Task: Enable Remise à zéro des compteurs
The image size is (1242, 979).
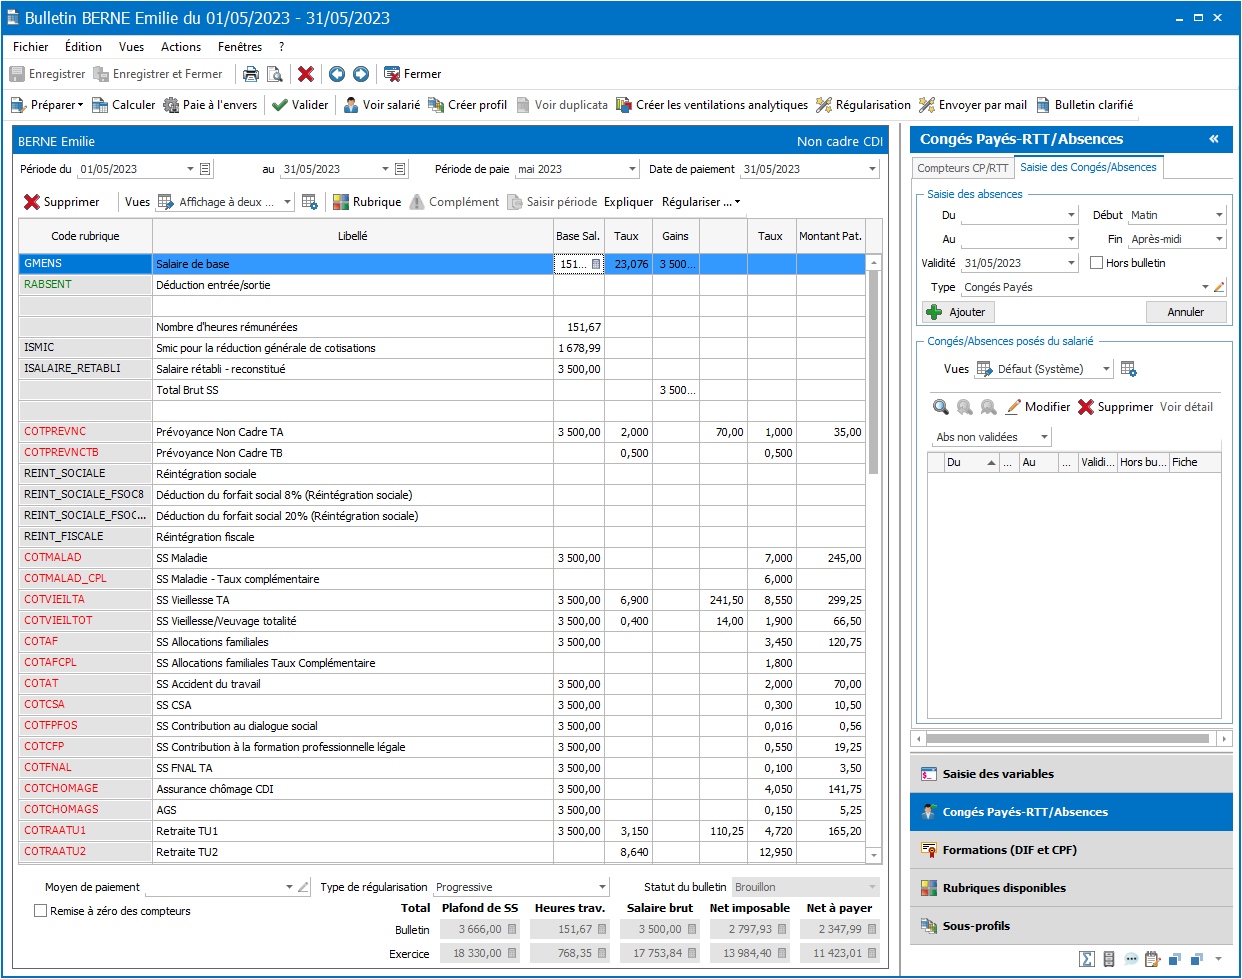Action: [x=41, y=911]
